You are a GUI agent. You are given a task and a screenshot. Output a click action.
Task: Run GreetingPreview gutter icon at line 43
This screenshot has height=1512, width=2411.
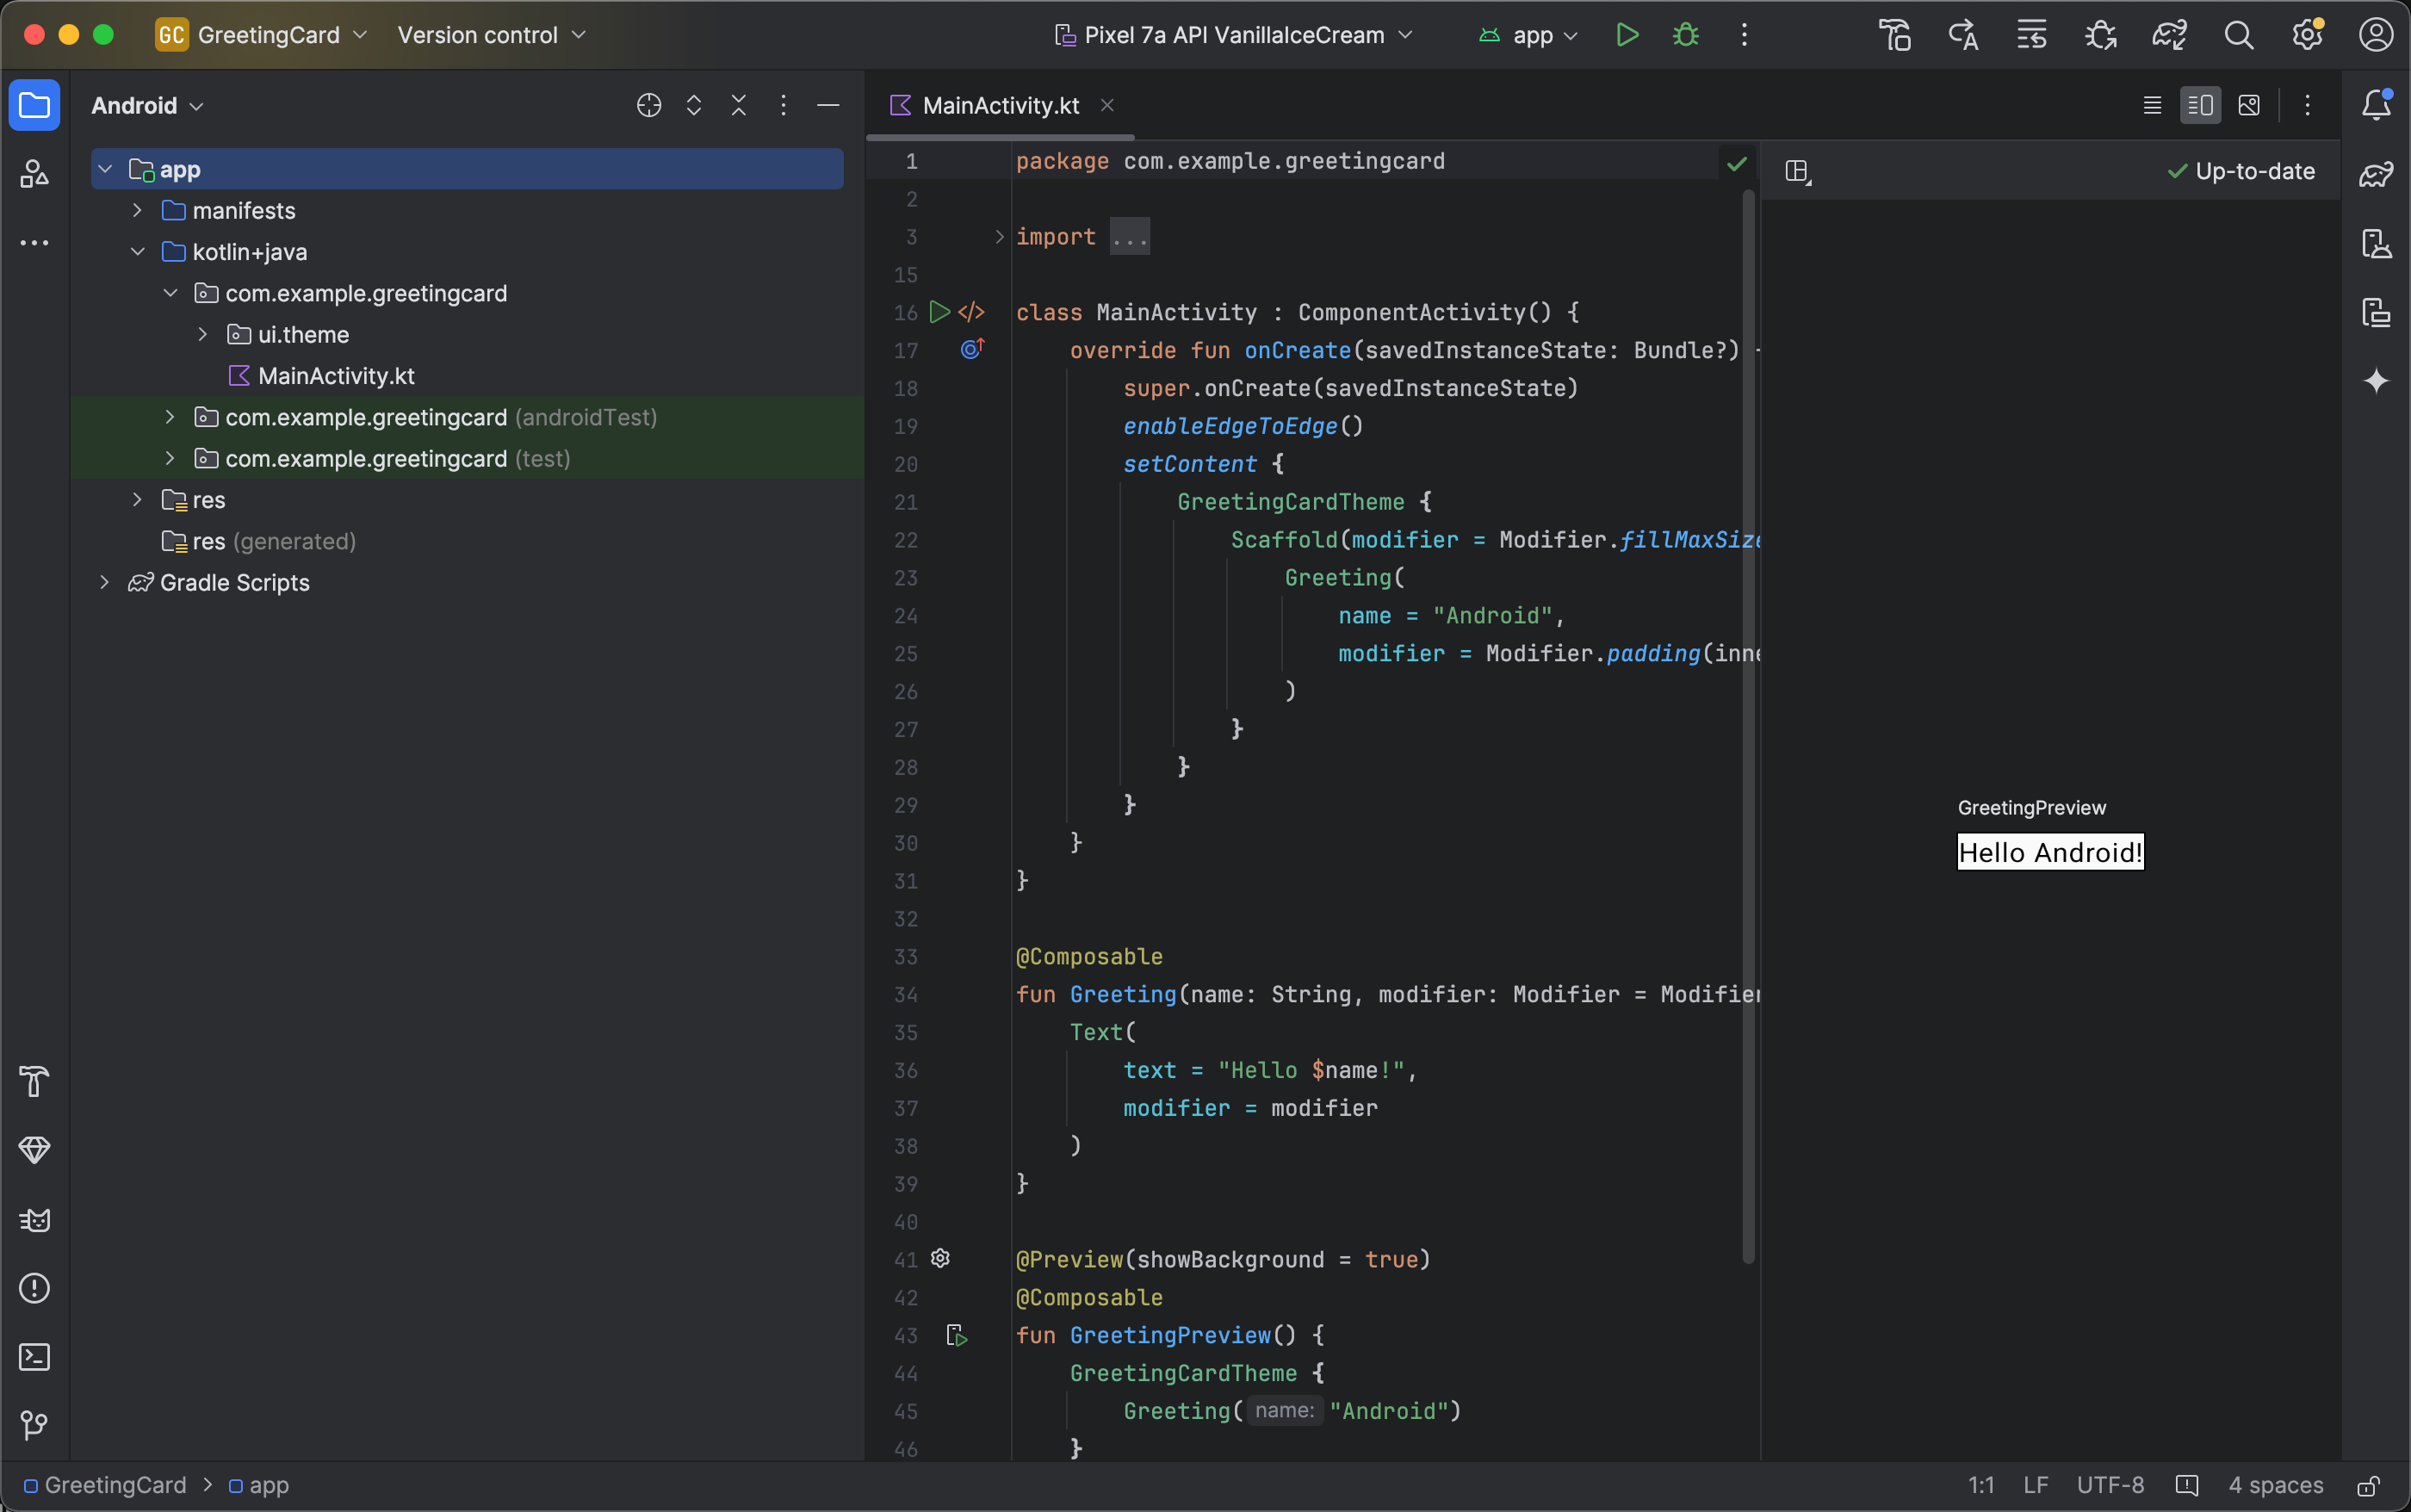tap(957, 1335)
